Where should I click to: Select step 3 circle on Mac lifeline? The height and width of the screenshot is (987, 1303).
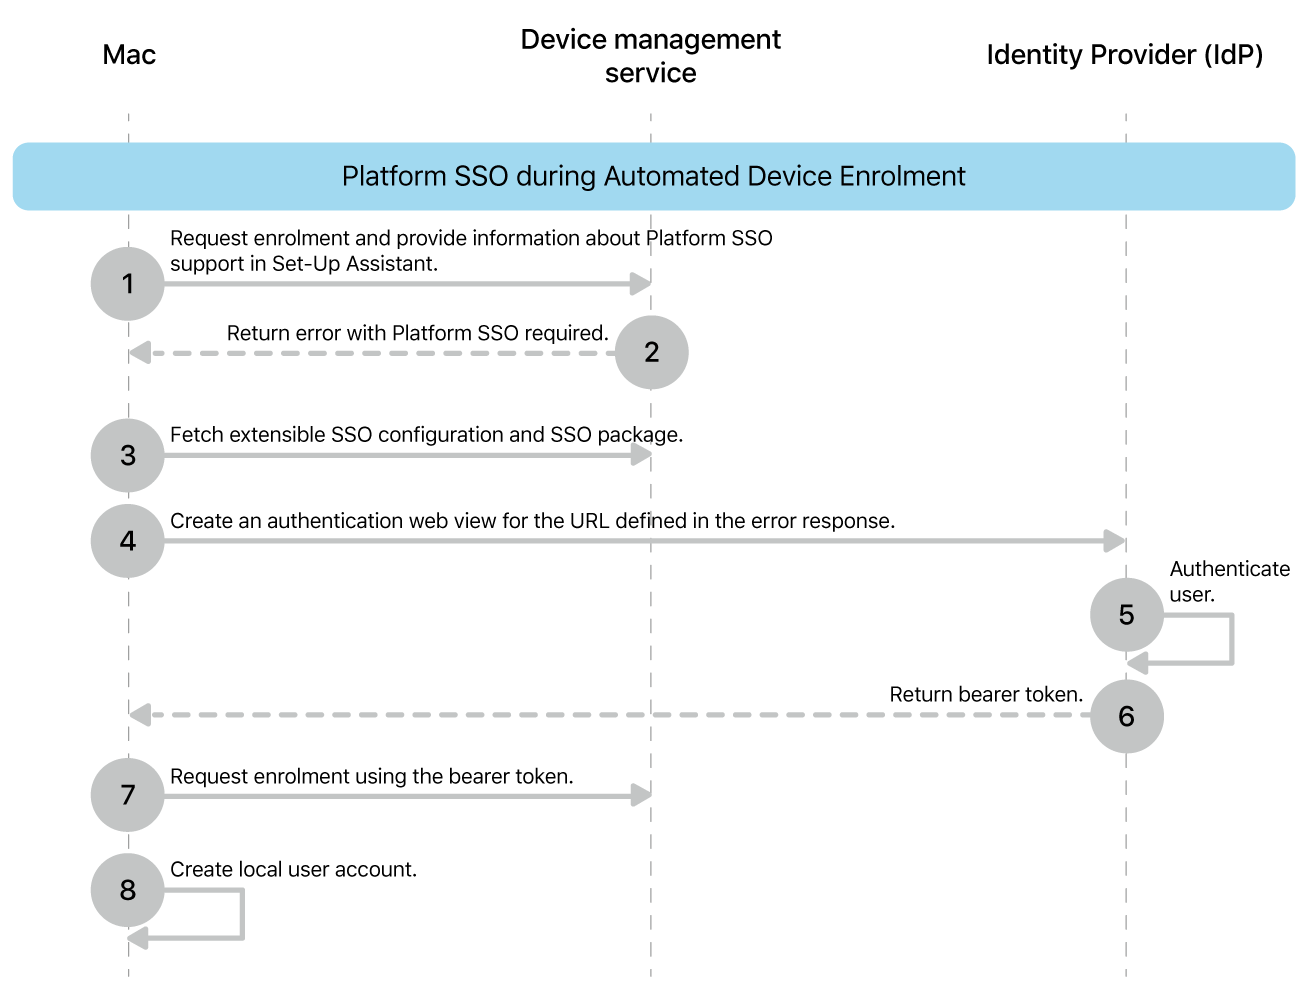tap(127, 455)
